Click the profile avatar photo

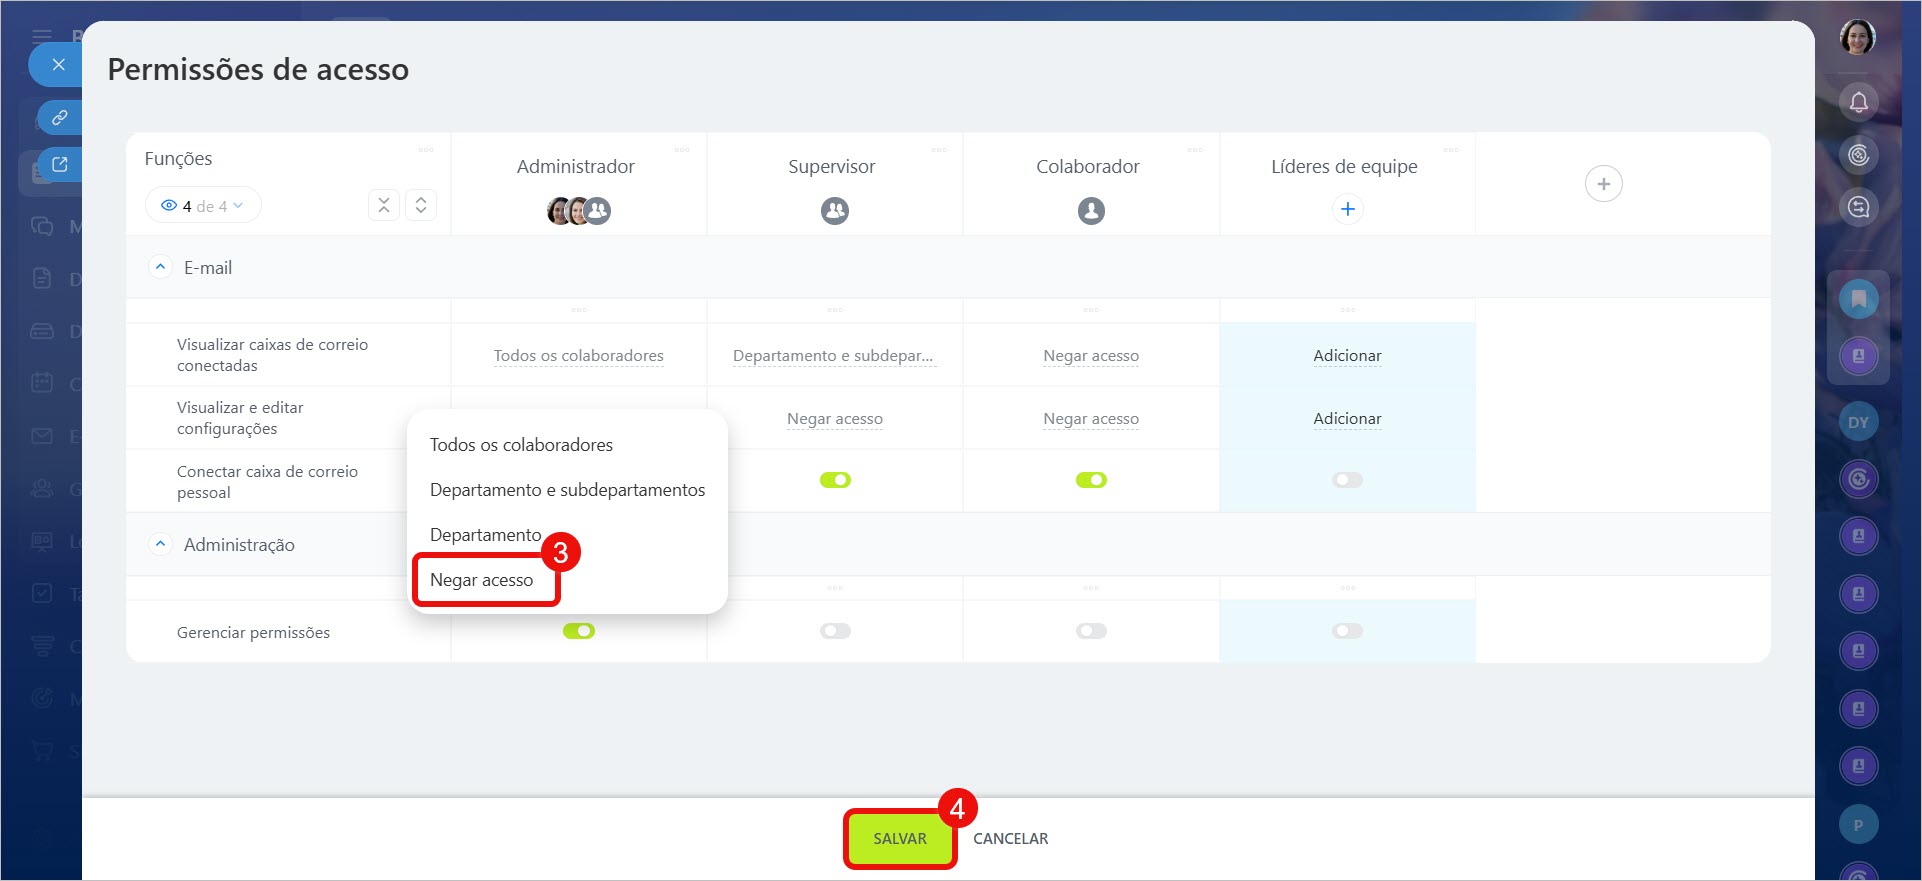(x=1857, y=38)
